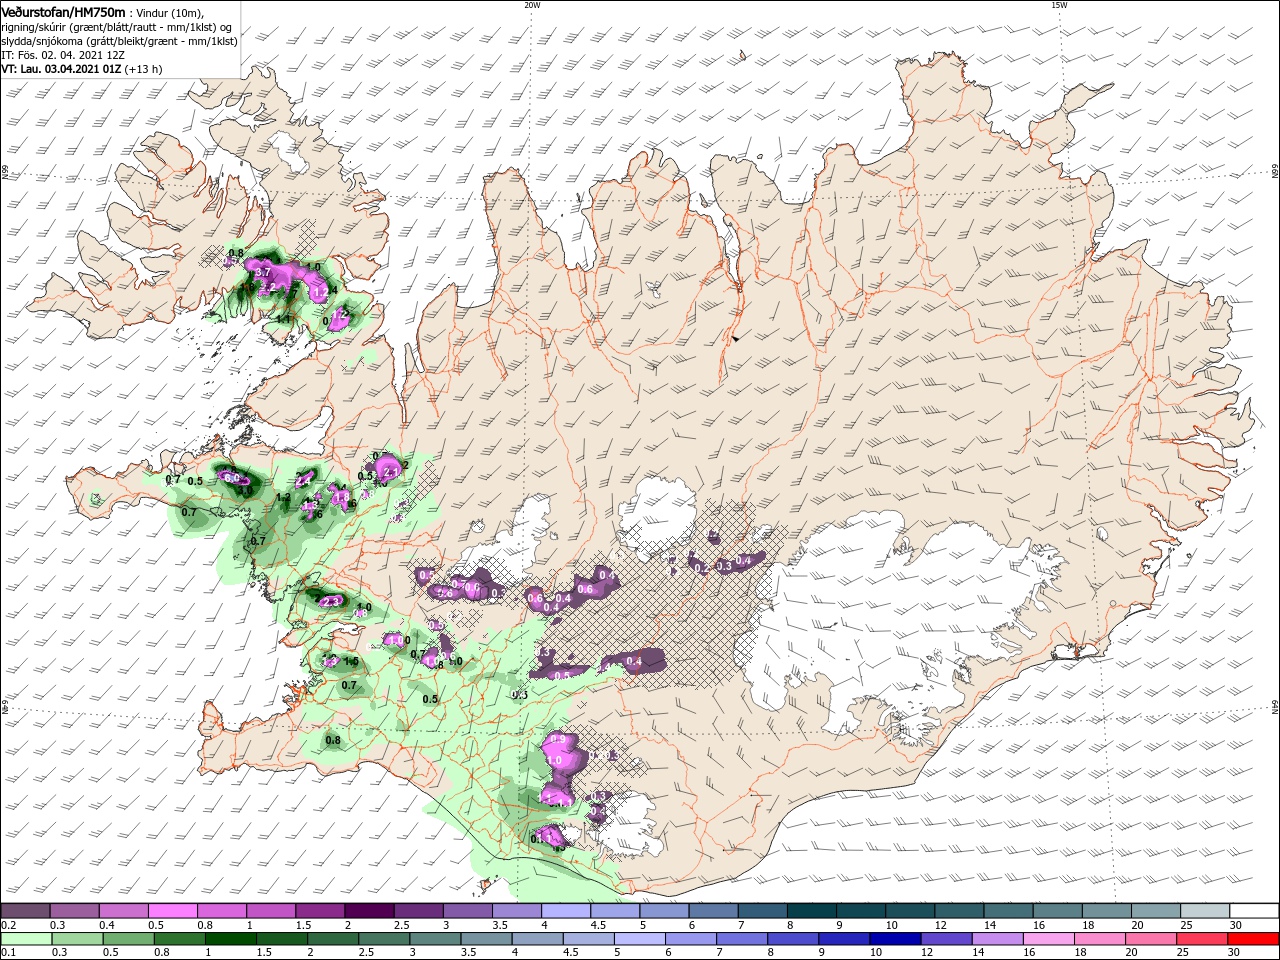Click the deep blue lower legend swatch labeled 10
Screen dimensions: 1280x960
coord(895,939)
